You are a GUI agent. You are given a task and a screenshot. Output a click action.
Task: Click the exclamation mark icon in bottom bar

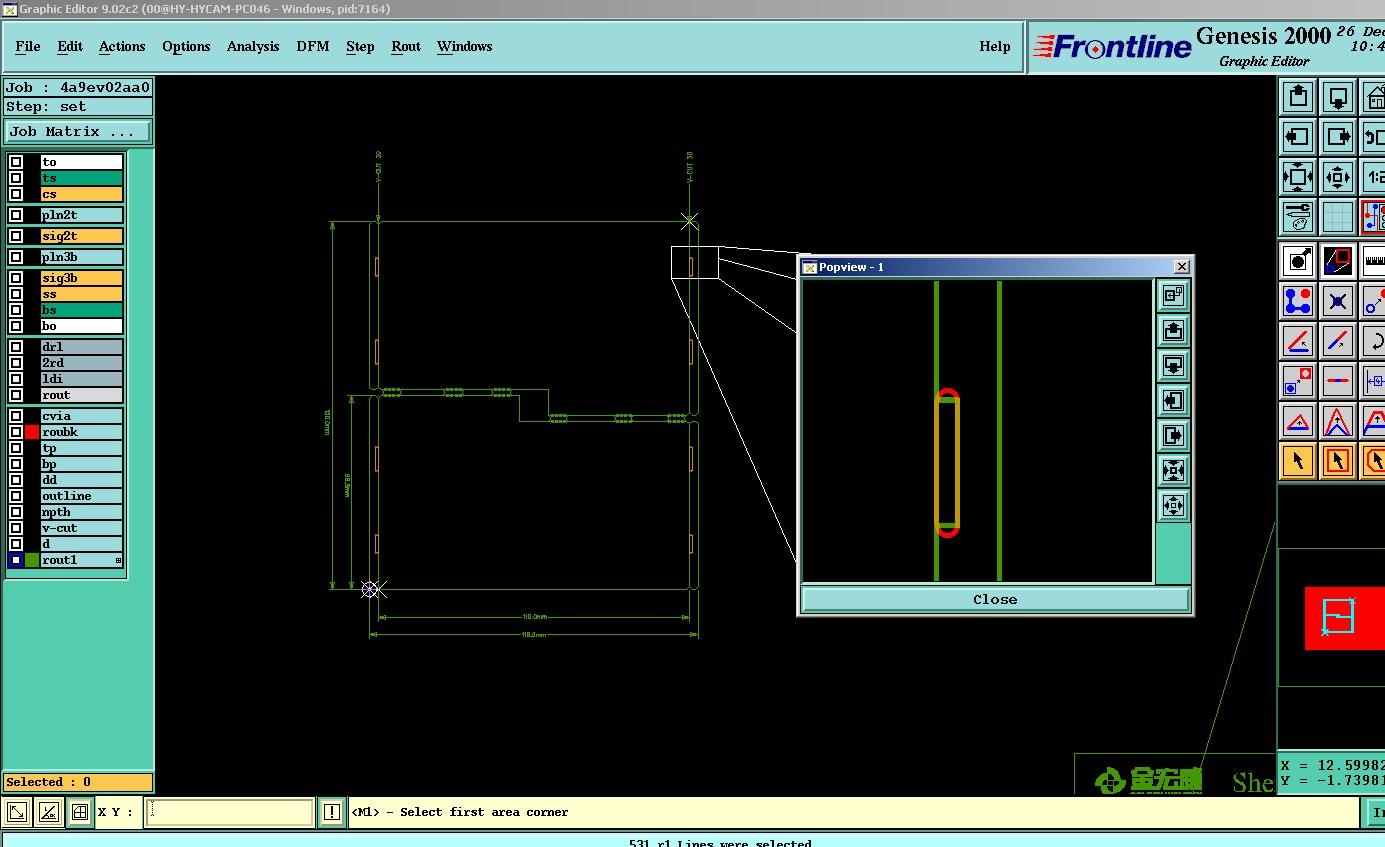(331, 812)
